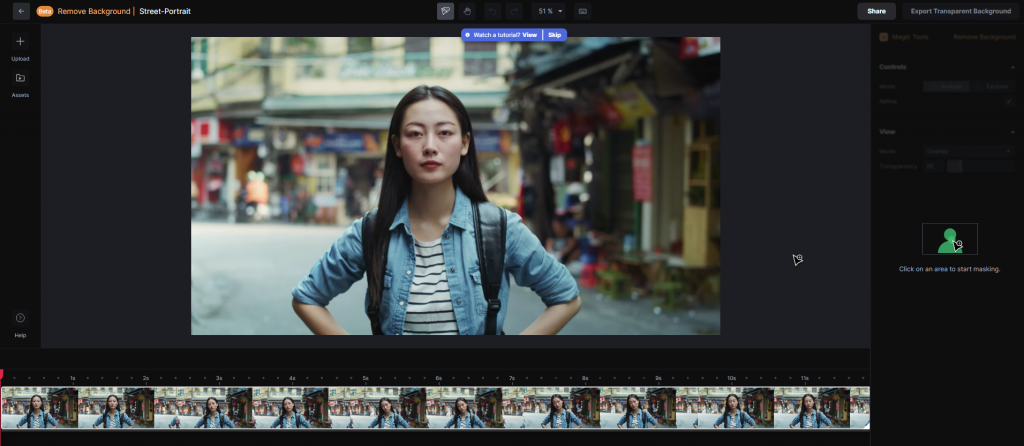Open the Help menu

tap(20, 318)
